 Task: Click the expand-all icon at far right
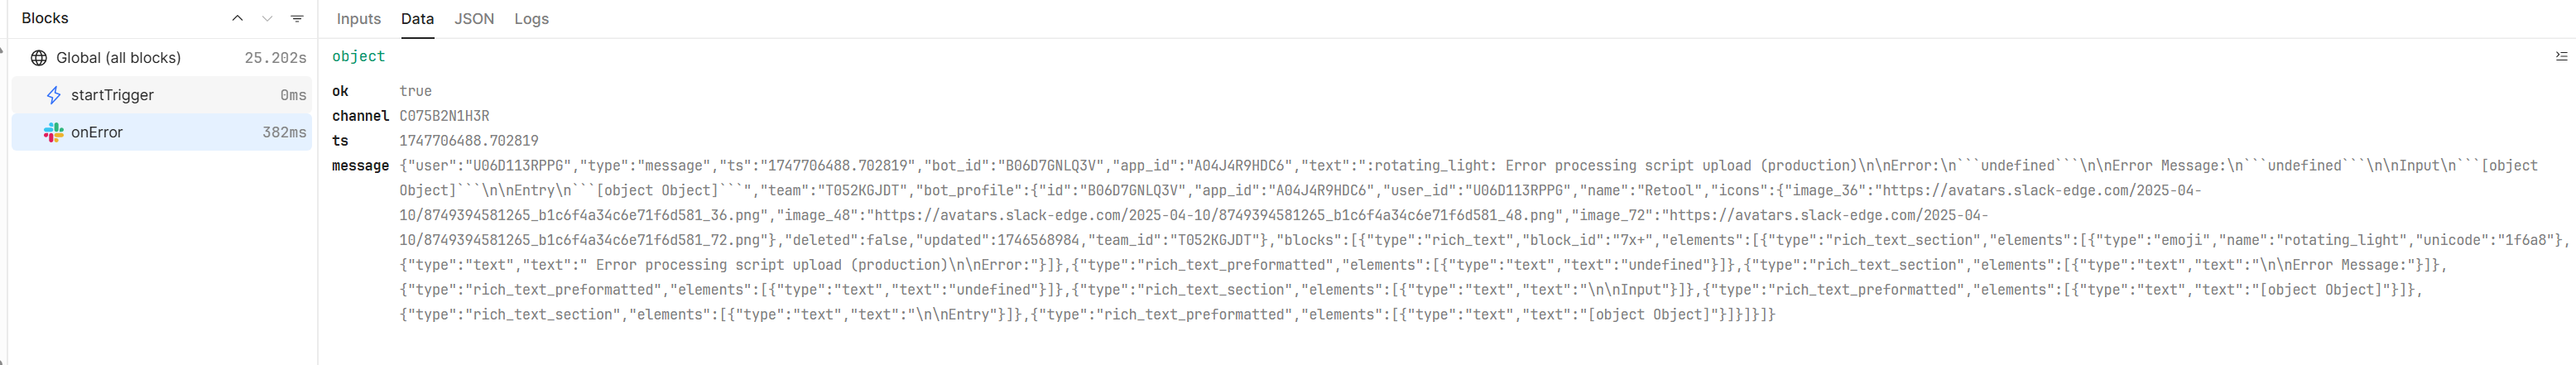(2561, 57)
